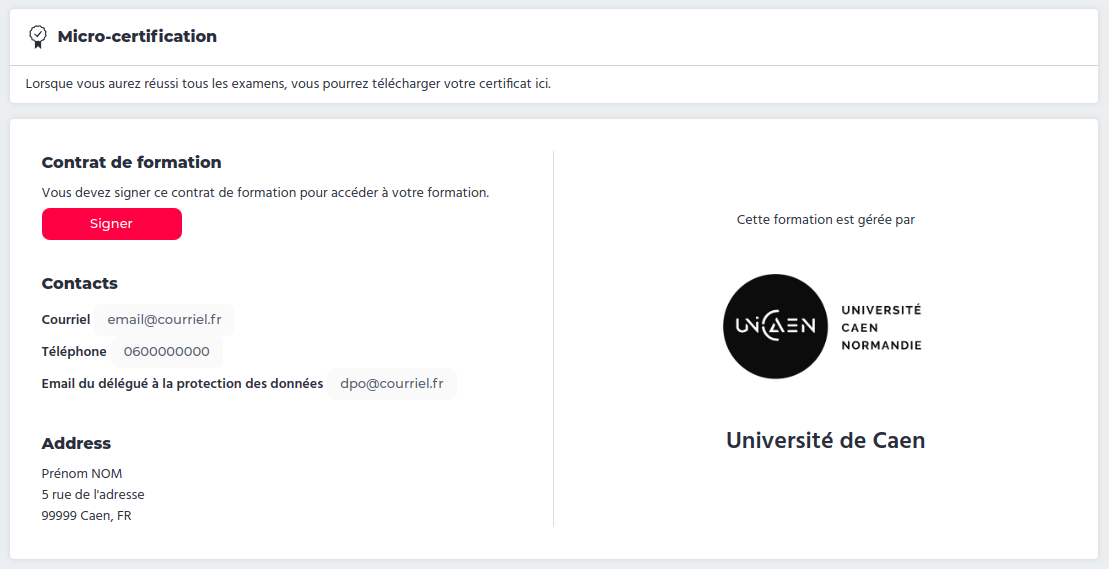This screenshot has height=569, width=1109.
Task: Click the 'Université de Caen' title
Action: [x=825, y=440]
